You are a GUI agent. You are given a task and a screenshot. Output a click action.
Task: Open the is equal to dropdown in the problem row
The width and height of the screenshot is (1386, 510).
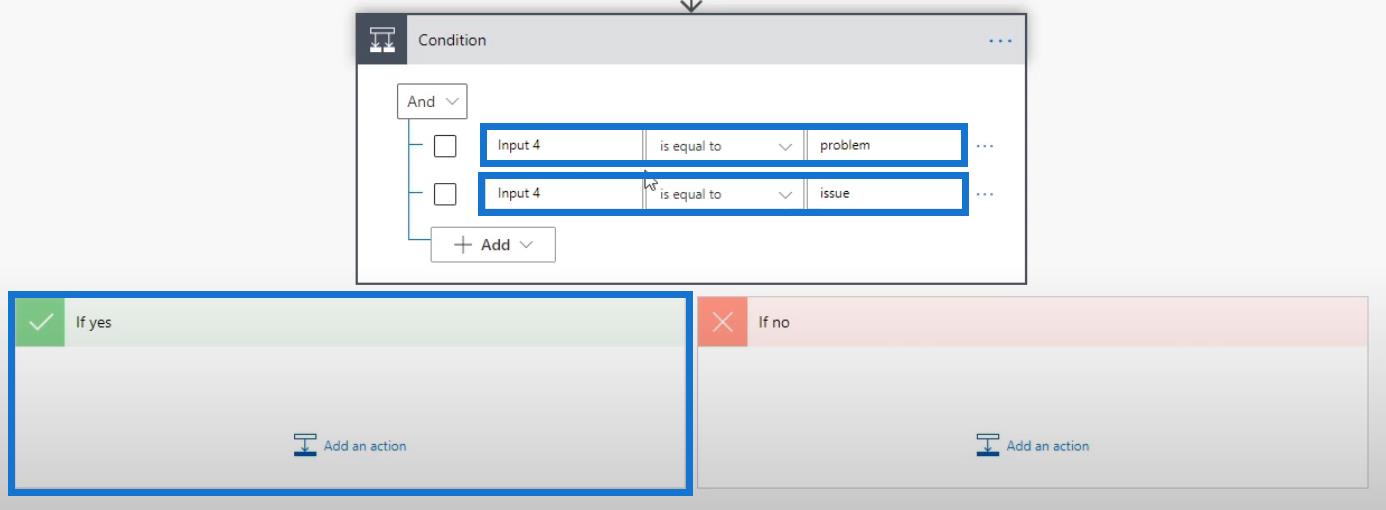[725, 146]
